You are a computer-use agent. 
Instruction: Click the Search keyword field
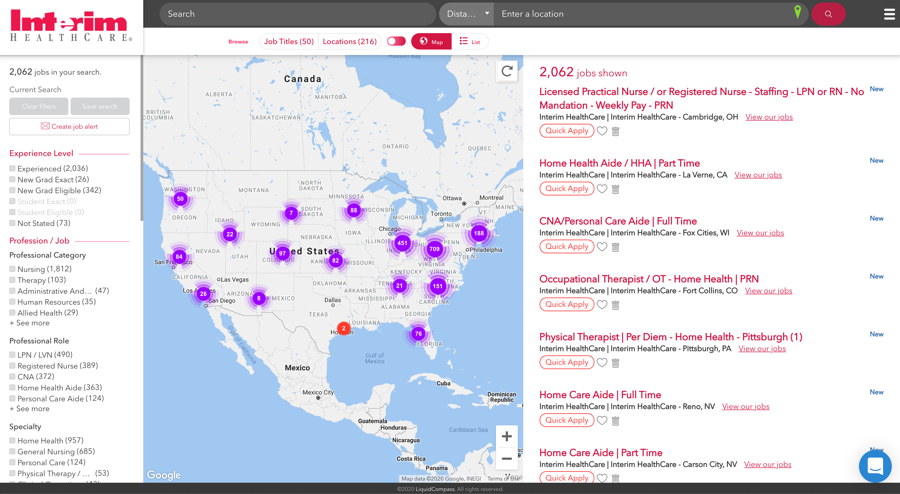point(298,14)
